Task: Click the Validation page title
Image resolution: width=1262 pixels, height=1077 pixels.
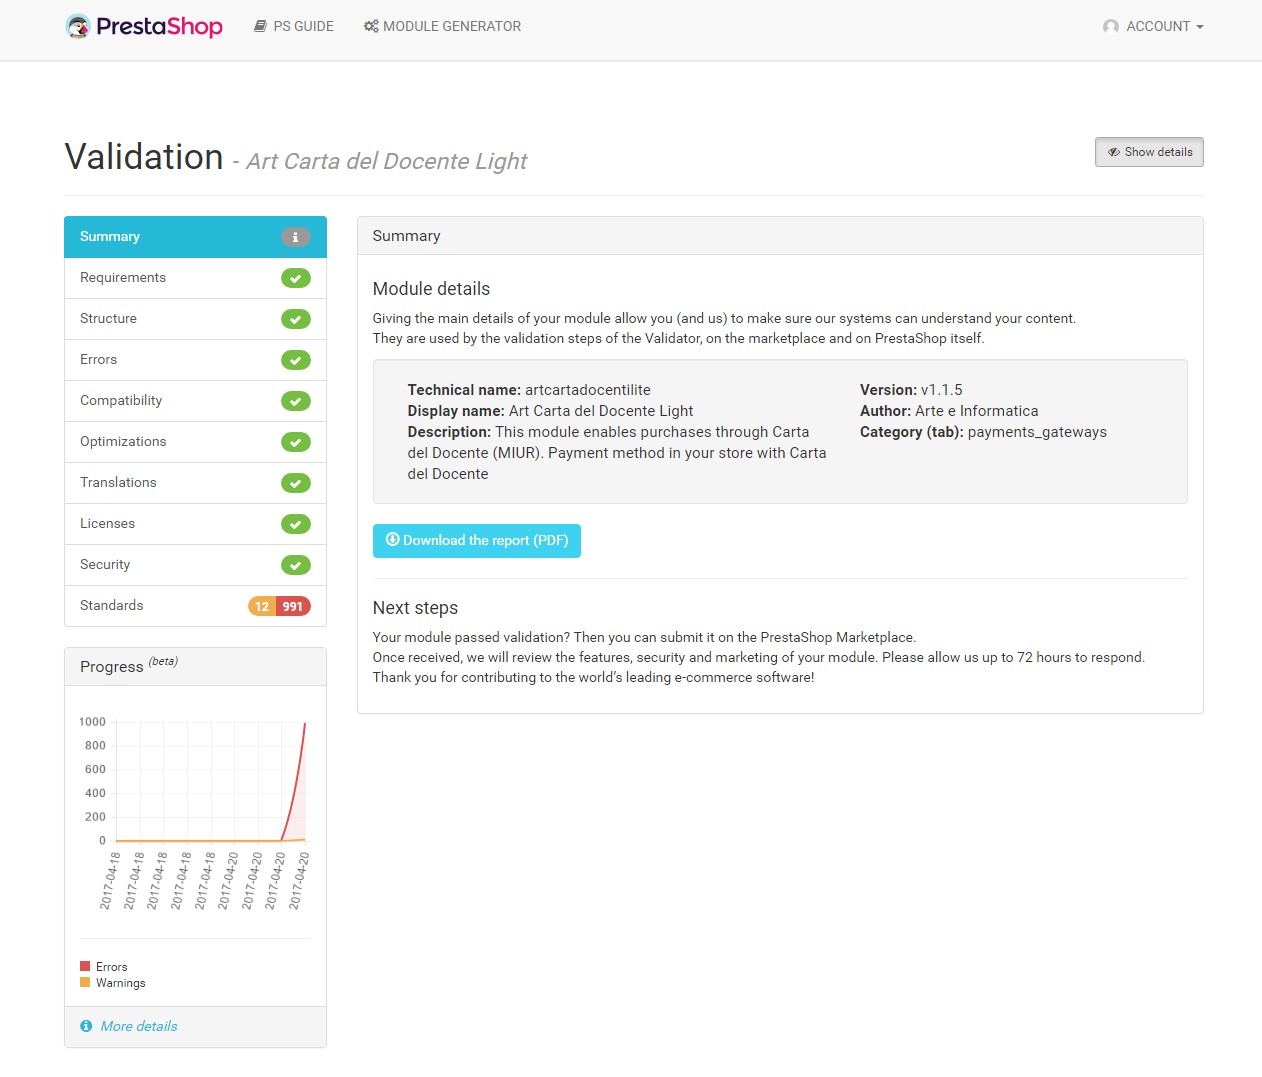Action: 144,157
